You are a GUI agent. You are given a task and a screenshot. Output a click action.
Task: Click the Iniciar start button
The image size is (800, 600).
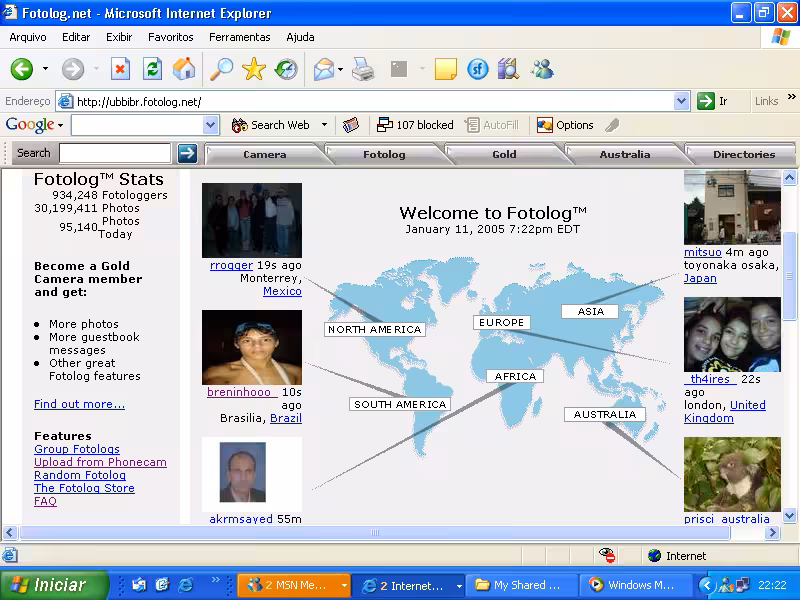[x=54, y=585]
